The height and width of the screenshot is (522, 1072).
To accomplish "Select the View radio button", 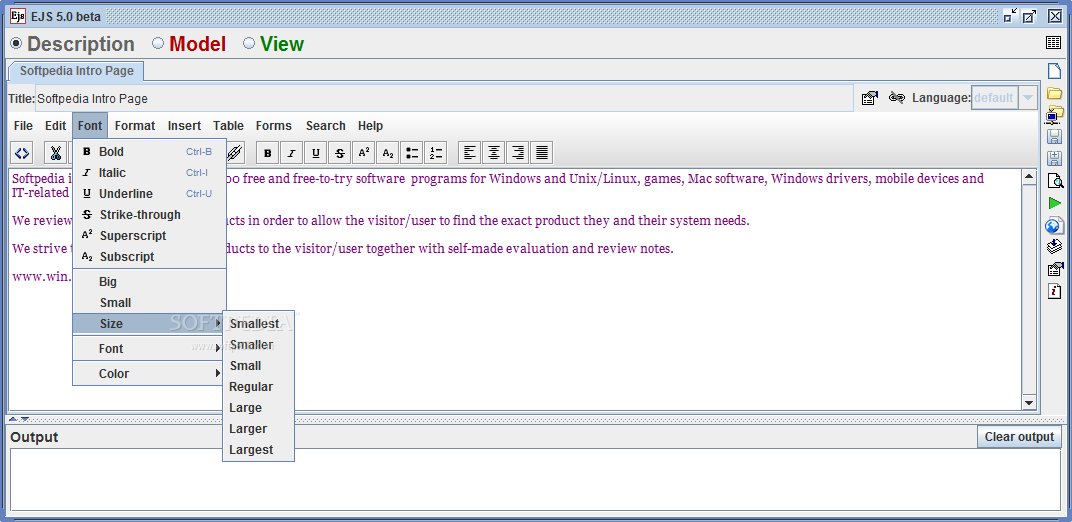I will (249, 44).
